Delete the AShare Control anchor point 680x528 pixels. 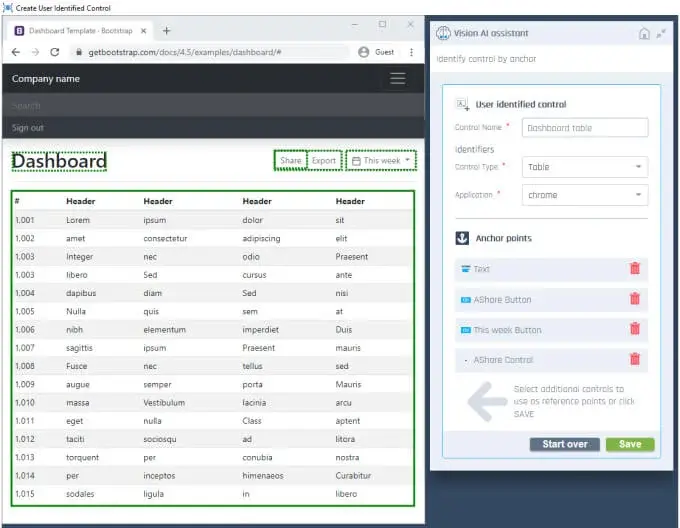pyautogui.click(x=634, y=359)
